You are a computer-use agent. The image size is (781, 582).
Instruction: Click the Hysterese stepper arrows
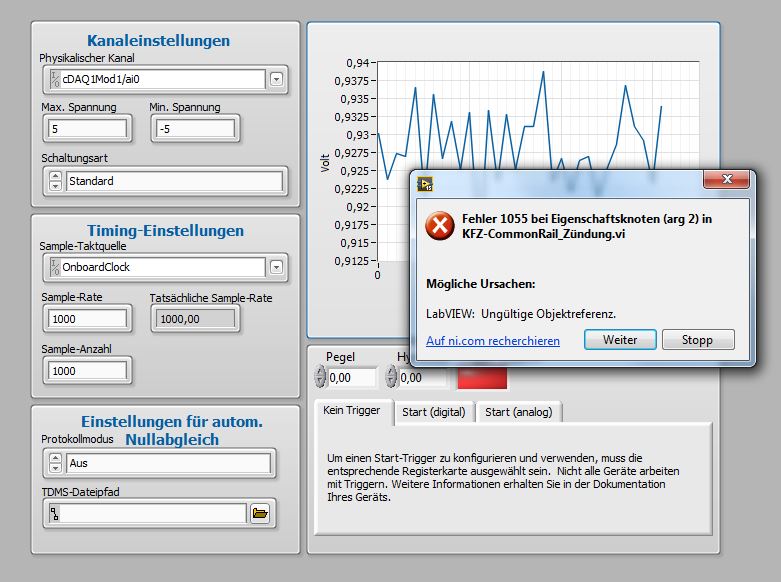coord(391,377)
